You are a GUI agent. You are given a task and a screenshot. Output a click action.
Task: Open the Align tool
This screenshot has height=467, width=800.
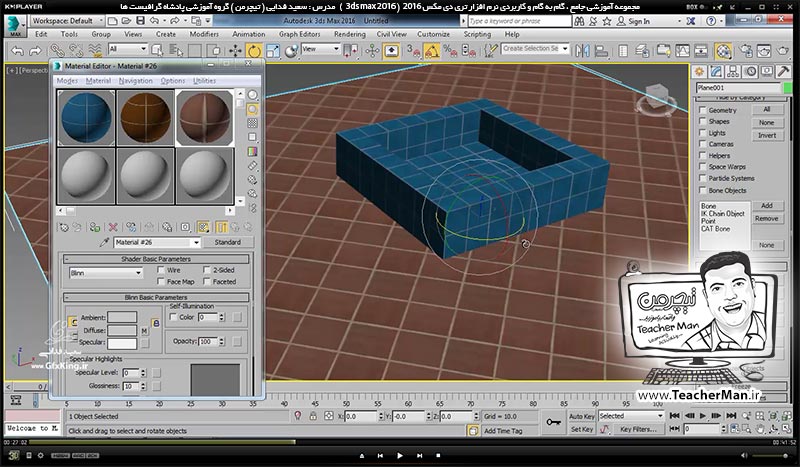click(602, 51)
